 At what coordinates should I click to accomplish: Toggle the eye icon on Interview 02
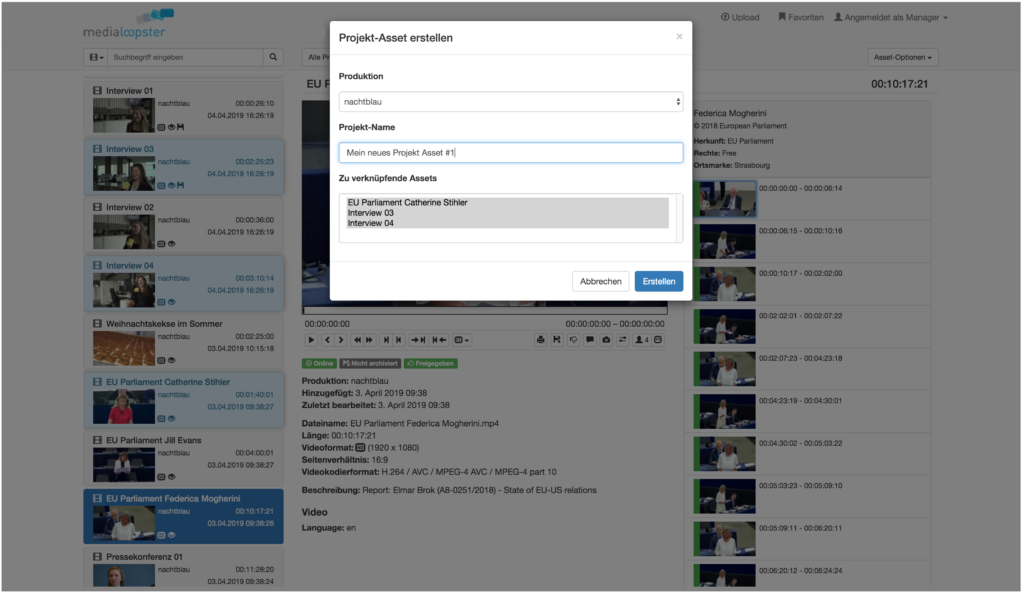[170, 243]
